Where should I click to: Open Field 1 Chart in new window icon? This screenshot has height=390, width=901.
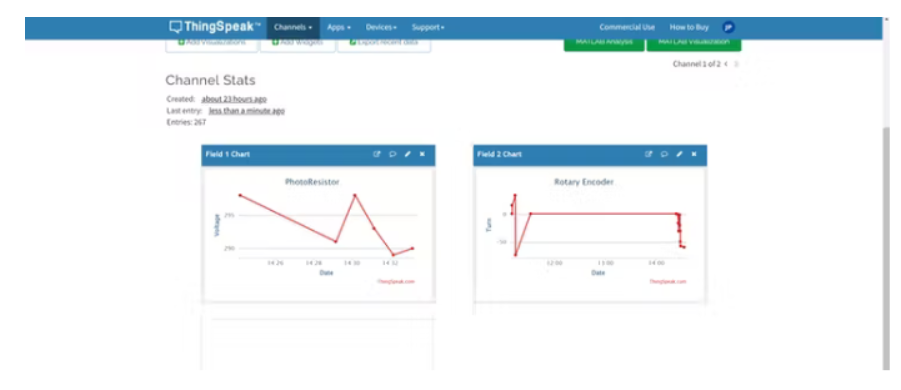point(377,154)
